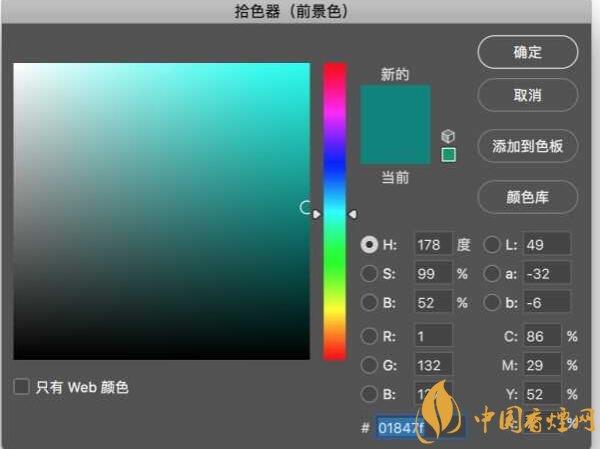Click the cube-shaped web-safe warning icon
Screen dimensions: 600x449
[448, 136]
